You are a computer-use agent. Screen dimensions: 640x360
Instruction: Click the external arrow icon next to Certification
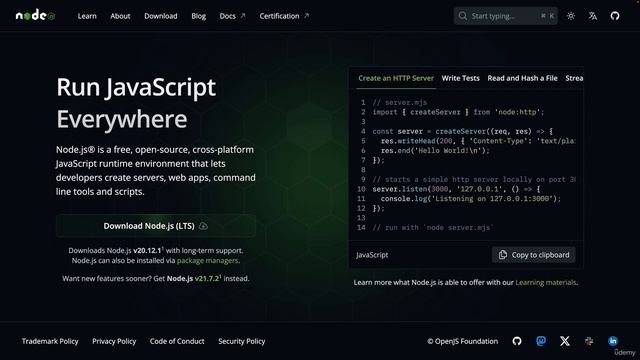pyautogui.click(x=307, y=16)
